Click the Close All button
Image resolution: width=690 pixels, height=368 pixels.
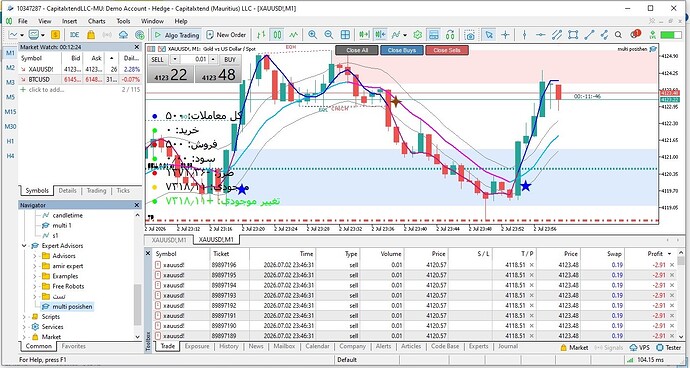pyautogui.click(x=357, y=50)
